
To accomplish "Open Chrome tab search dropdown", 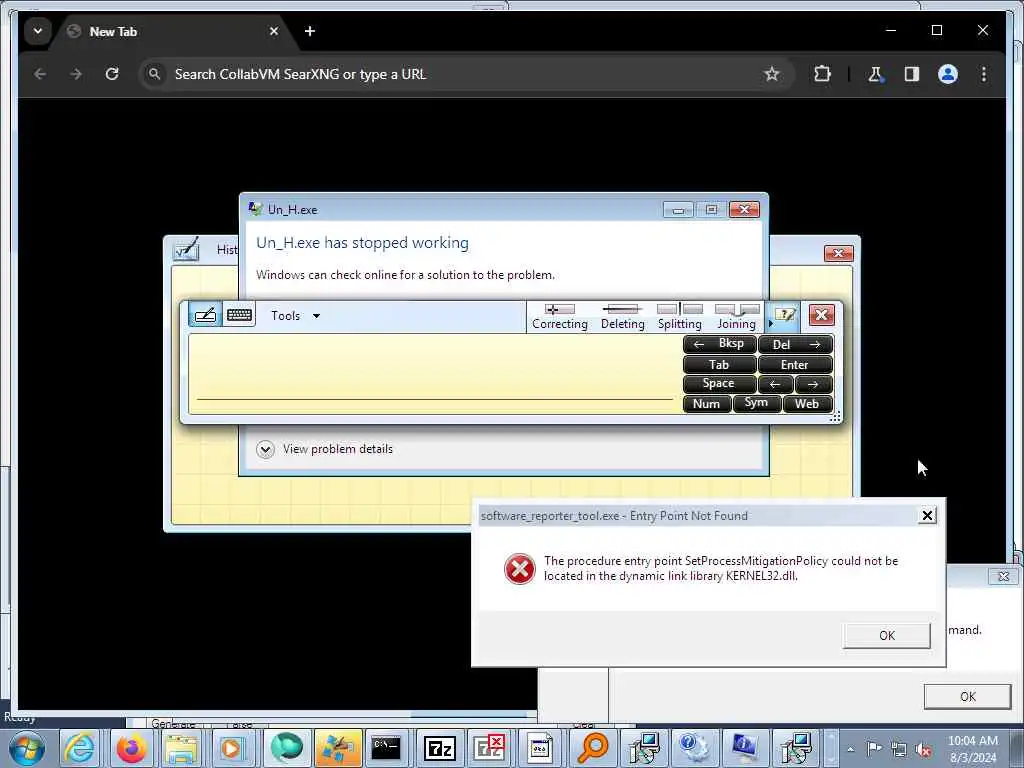I will click(38, 31).
